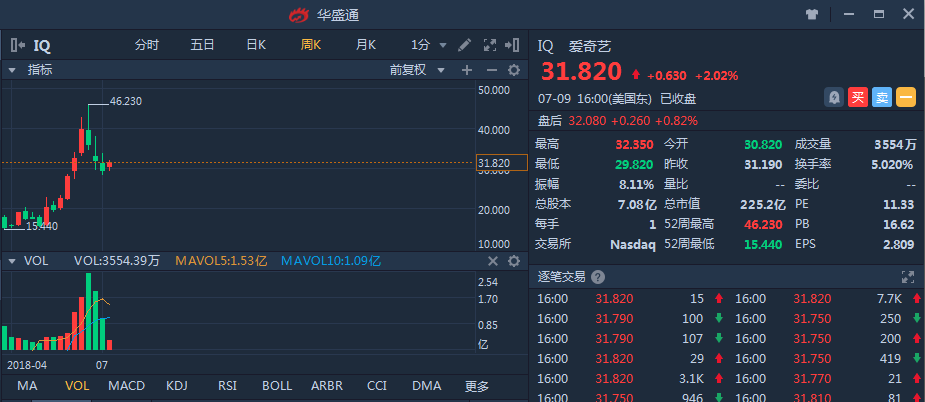925x402 pixels.
Task: Click the 换手率 value 5.020%
Action: (893, 165)
